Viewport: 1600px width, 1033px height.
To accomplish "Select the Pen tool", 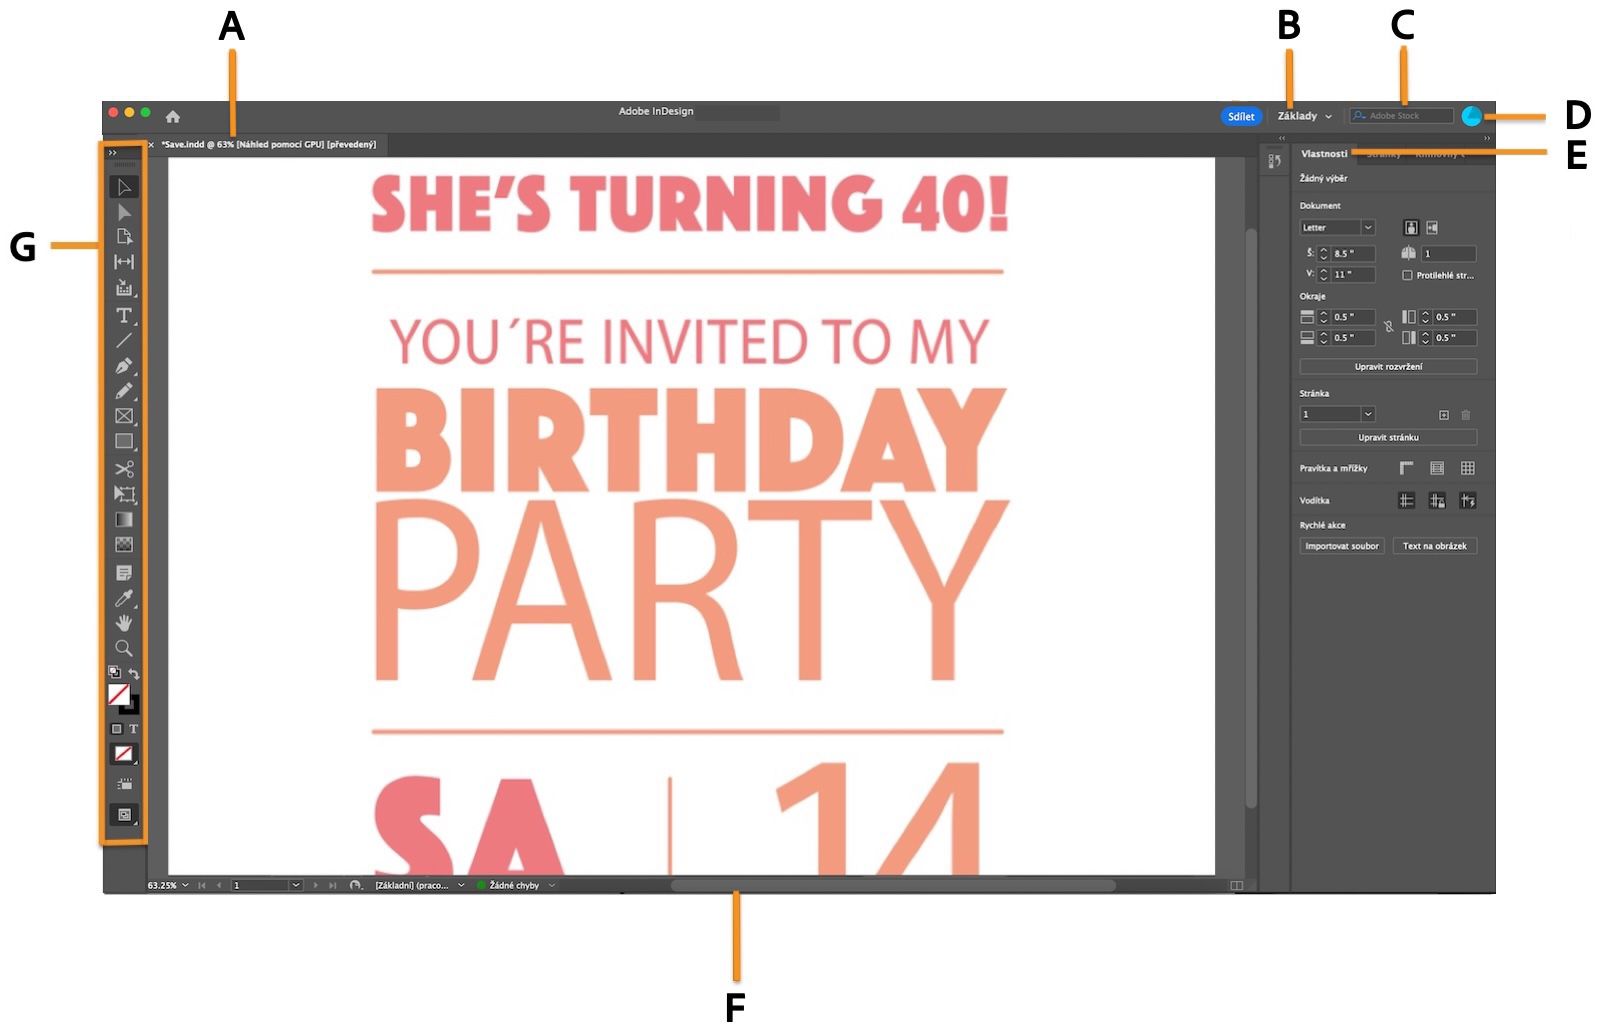I will pos(124,366).
